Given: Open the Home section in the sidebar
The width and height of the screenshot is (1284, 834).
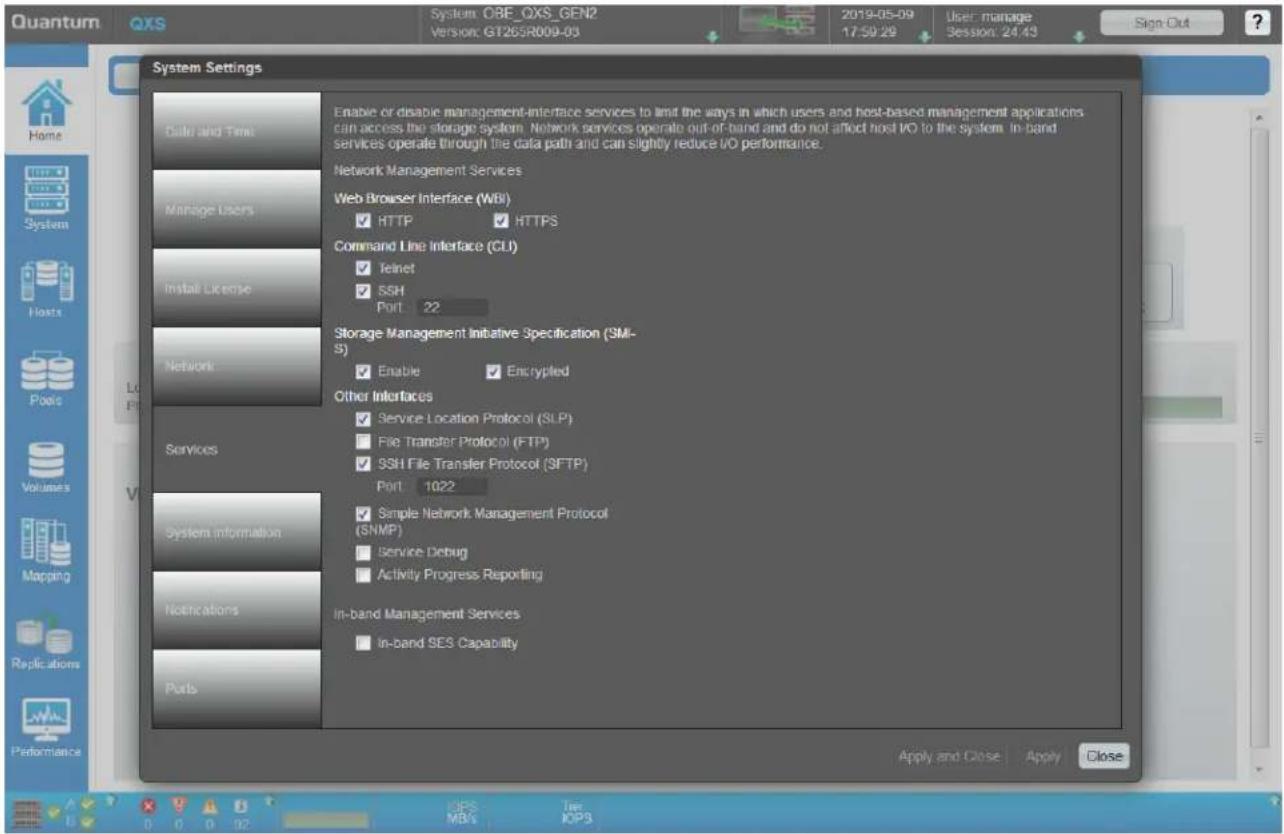Looking at the screenshot, I should (x=45, y=110).
